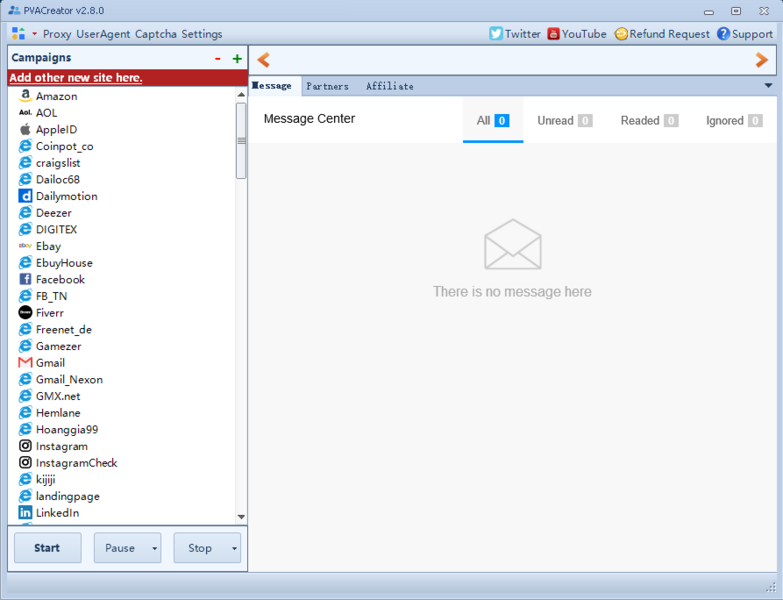This screenshot has width=783, height=600.
Task: Click the Ebay logo icon
Action: 25,246
